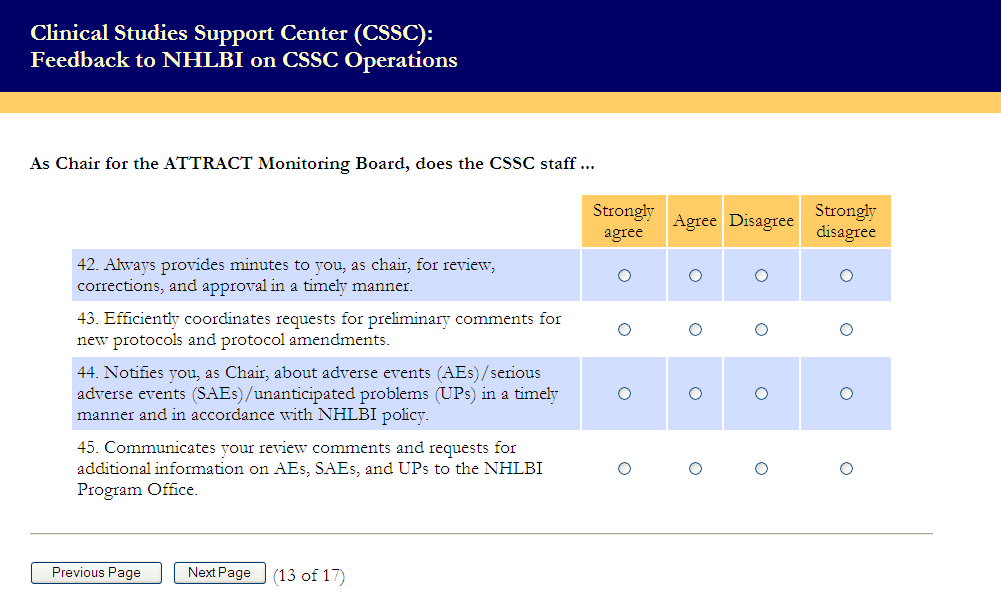Advance with the Next Page button

click(219, 573)
